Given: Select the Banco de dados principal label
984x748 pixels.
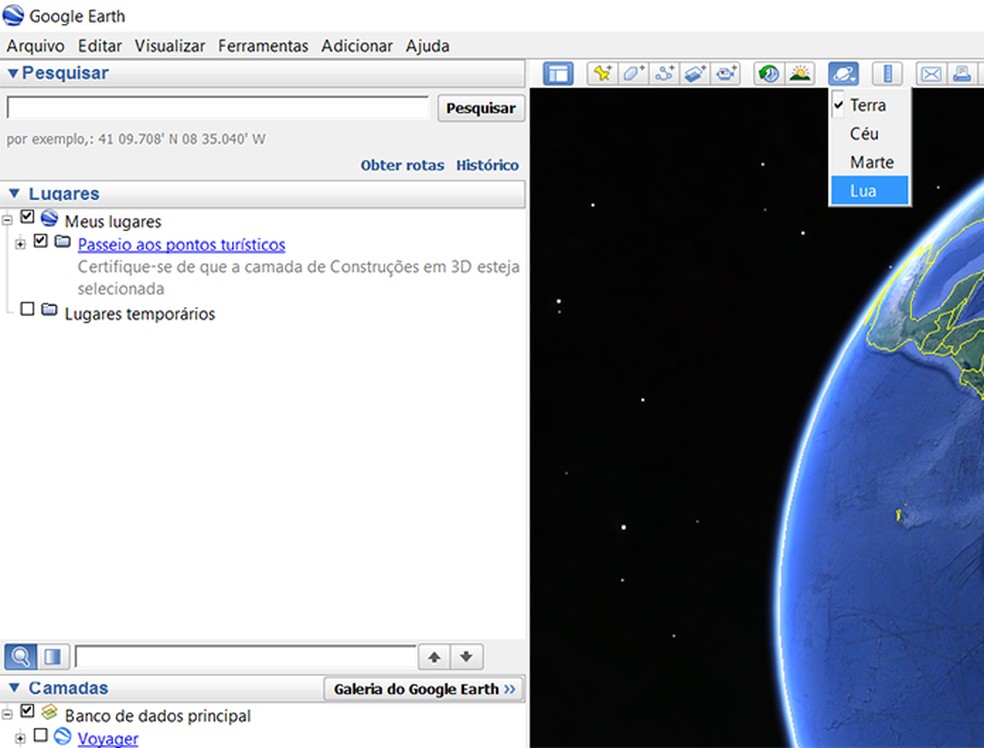Looking at the screenshot, I should tap(158, 716).
